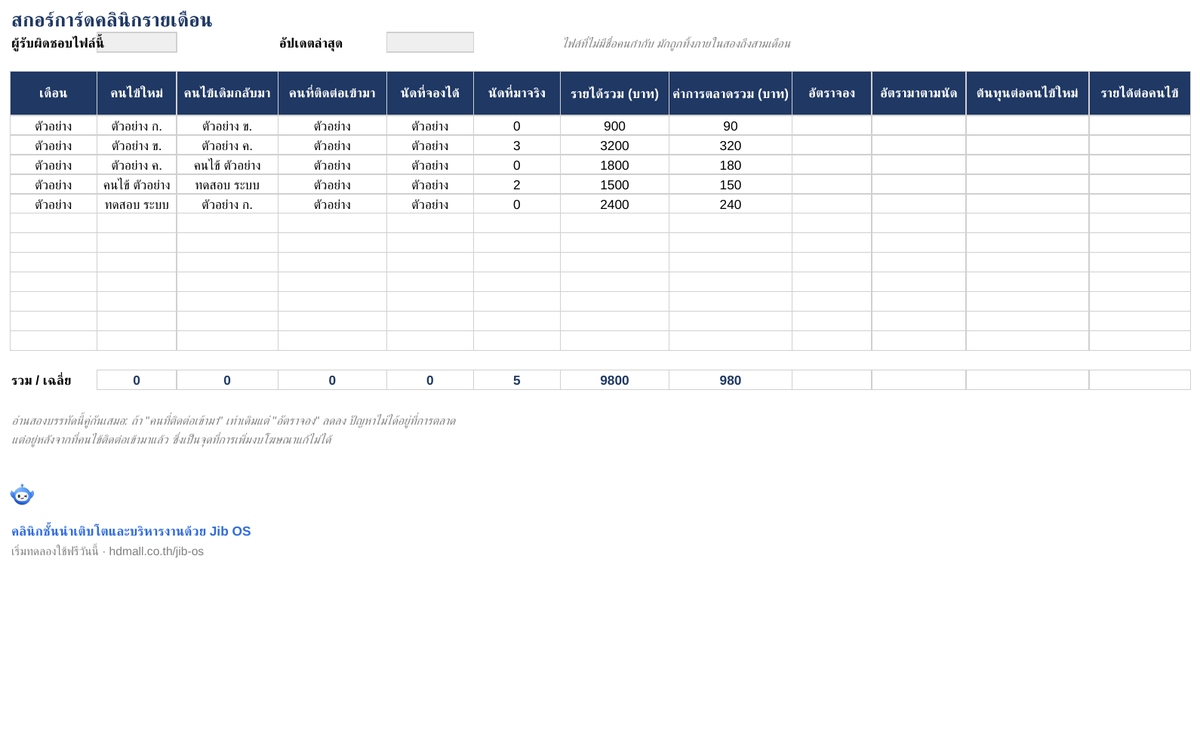Click returning-patient cell ตัวอย่าง ก. in 2400 row
Screen dimensions: 1200x737
pos(227,204)
